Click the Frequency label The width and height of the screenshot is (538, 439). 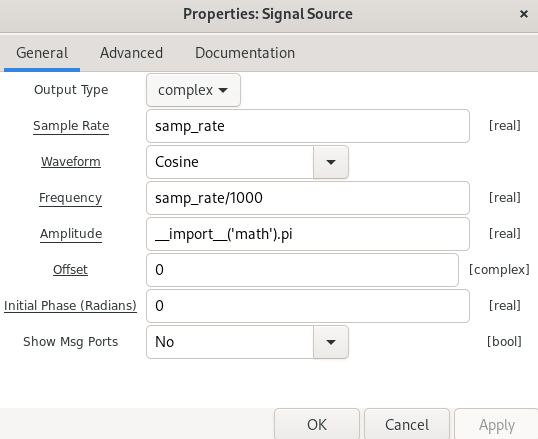pos(70,198)
